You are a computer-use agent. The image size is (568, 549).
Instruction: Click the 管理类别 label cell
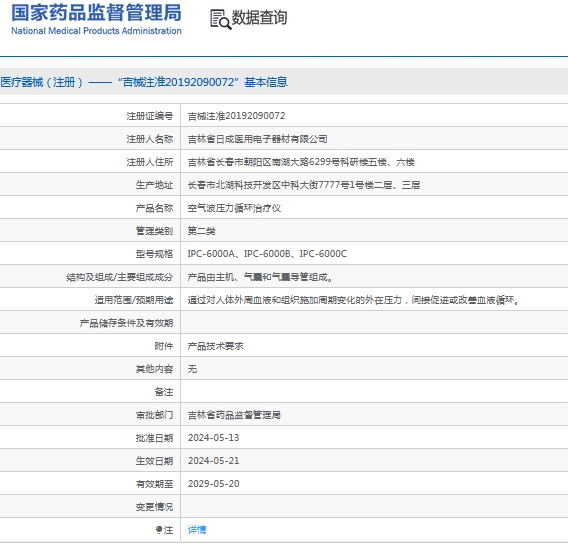(x=154, y=231)
